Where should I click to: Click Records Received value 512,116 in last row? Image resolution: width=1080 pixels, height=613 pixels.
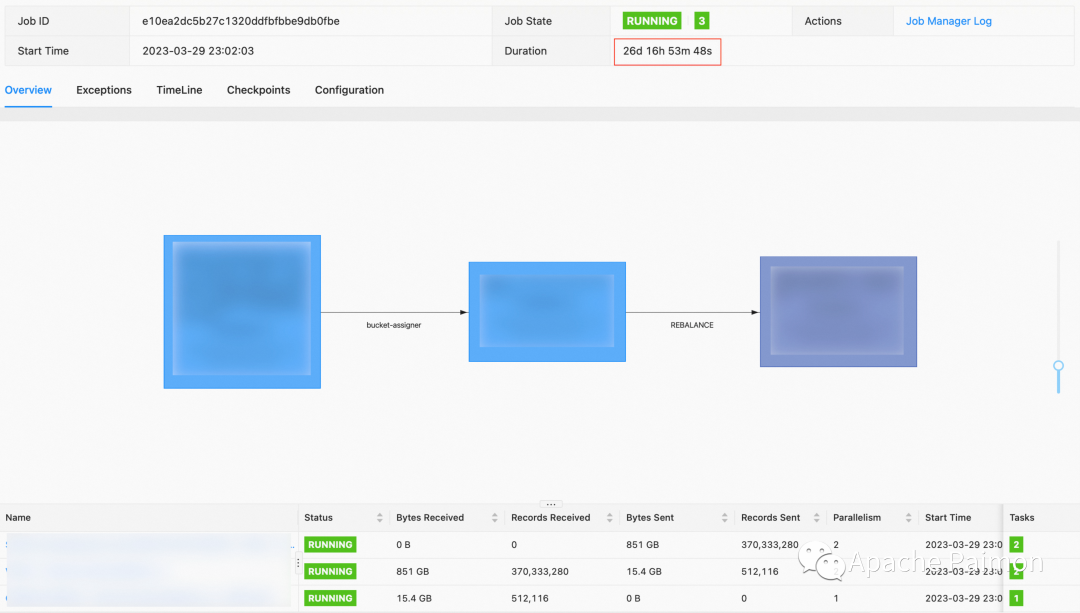click(x=530, y=599)
